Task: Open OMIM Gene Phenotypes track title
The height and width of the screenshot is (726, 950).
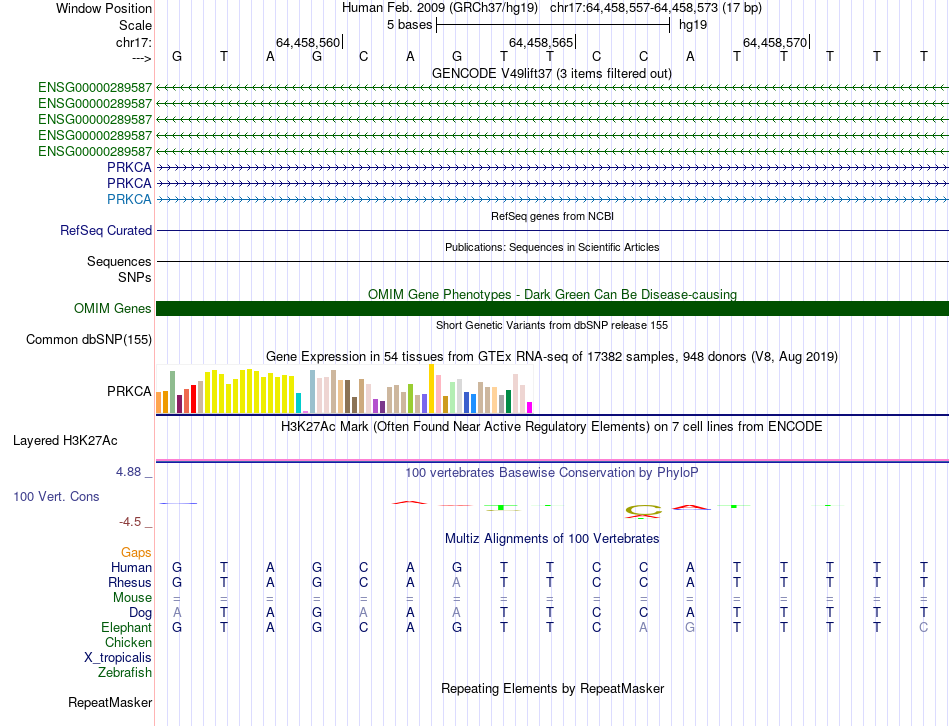Action: pyautogui.click(x=552, y=295)
